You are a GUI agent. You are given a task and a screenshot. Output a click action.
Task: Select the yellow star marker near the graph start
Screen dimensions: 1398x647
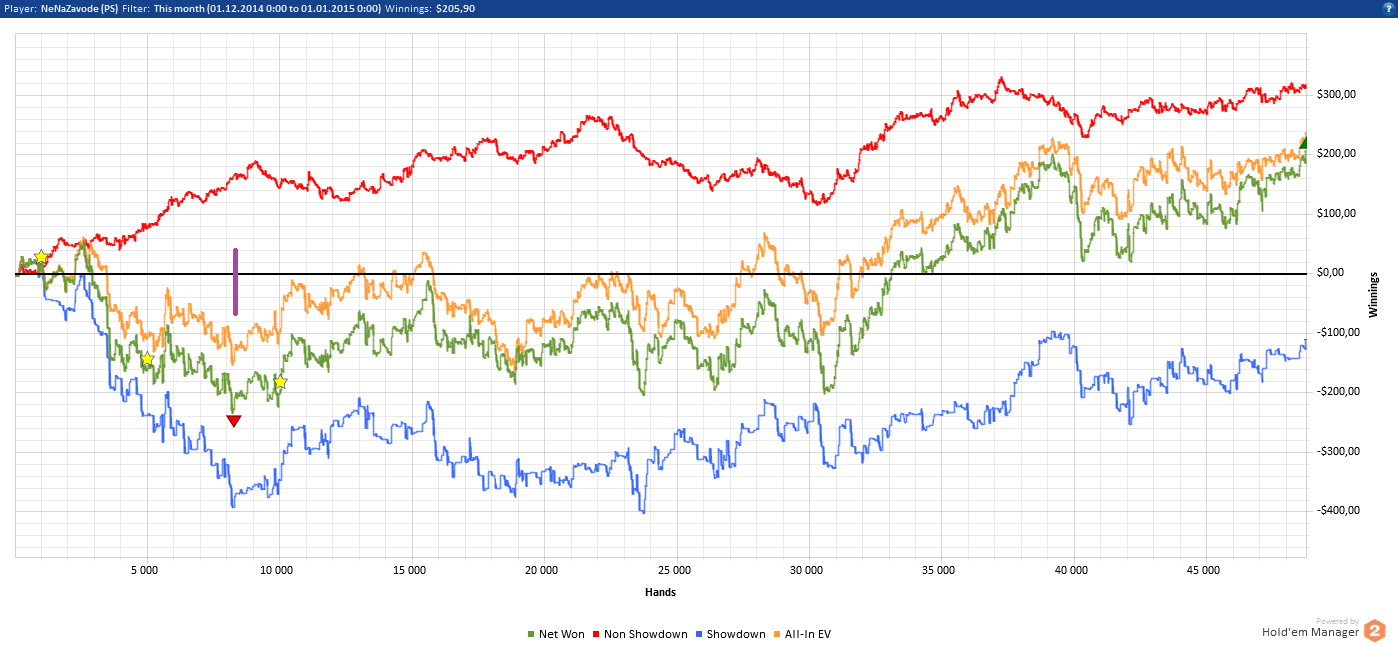[41, 258]
